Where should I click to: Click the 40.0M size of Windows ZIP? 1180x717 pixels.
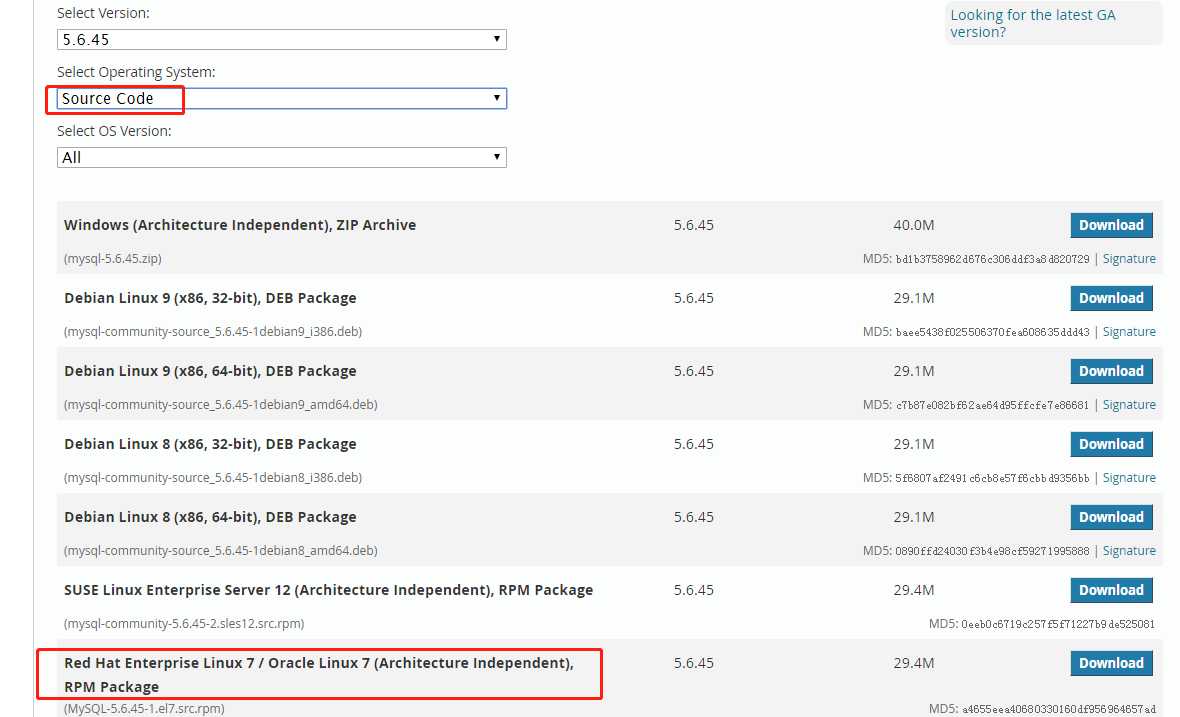tap(914, 225)
